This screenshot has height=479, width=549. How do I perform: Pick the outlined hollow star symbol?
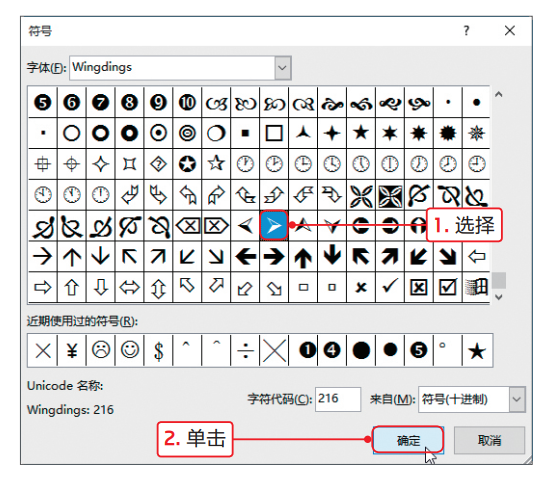click(216, 163)
